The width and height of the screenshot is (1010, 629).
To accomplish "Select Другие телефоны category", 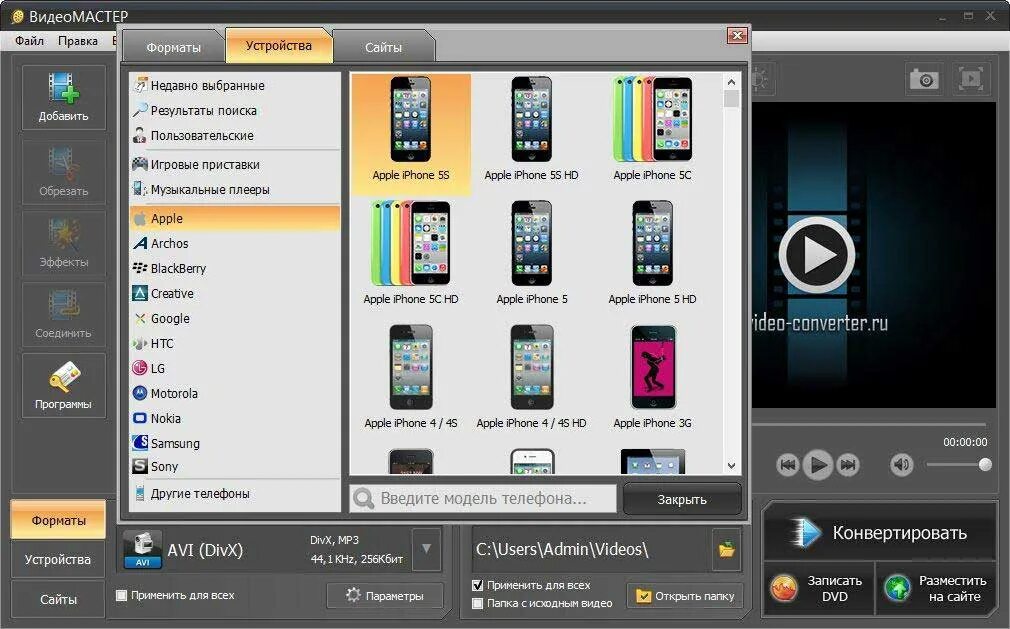I will [234, 494].
